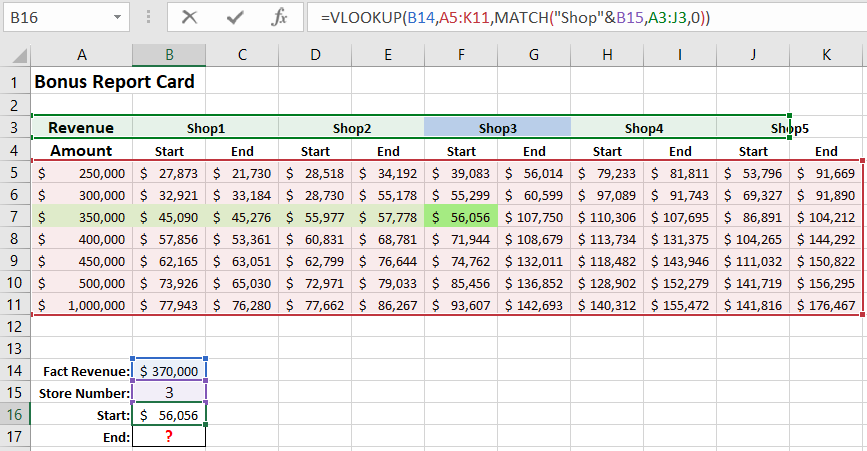Image resolution: width=867 pixels, height=451 pixels.
Task: Click the red question mark End cell
Action: [168, 436]
